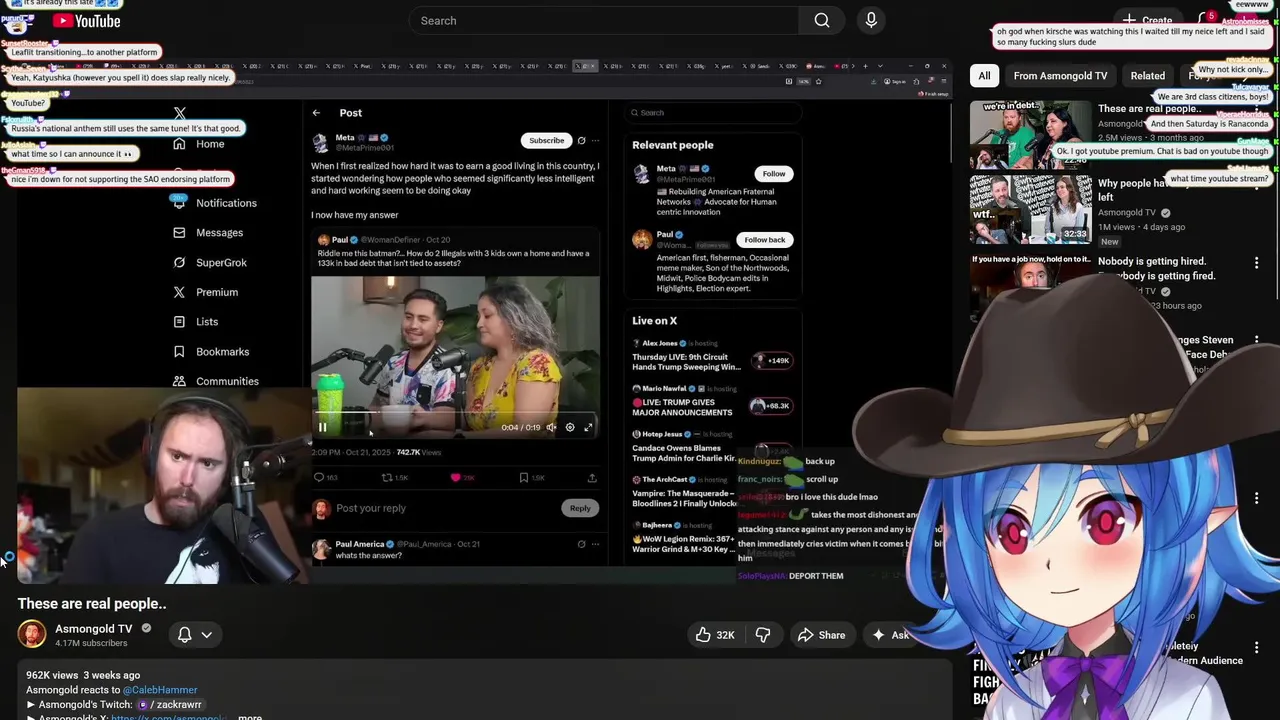Screen dimensions: 1280x720
Task: Click the search magnifier button
Action: pos(822,20)
